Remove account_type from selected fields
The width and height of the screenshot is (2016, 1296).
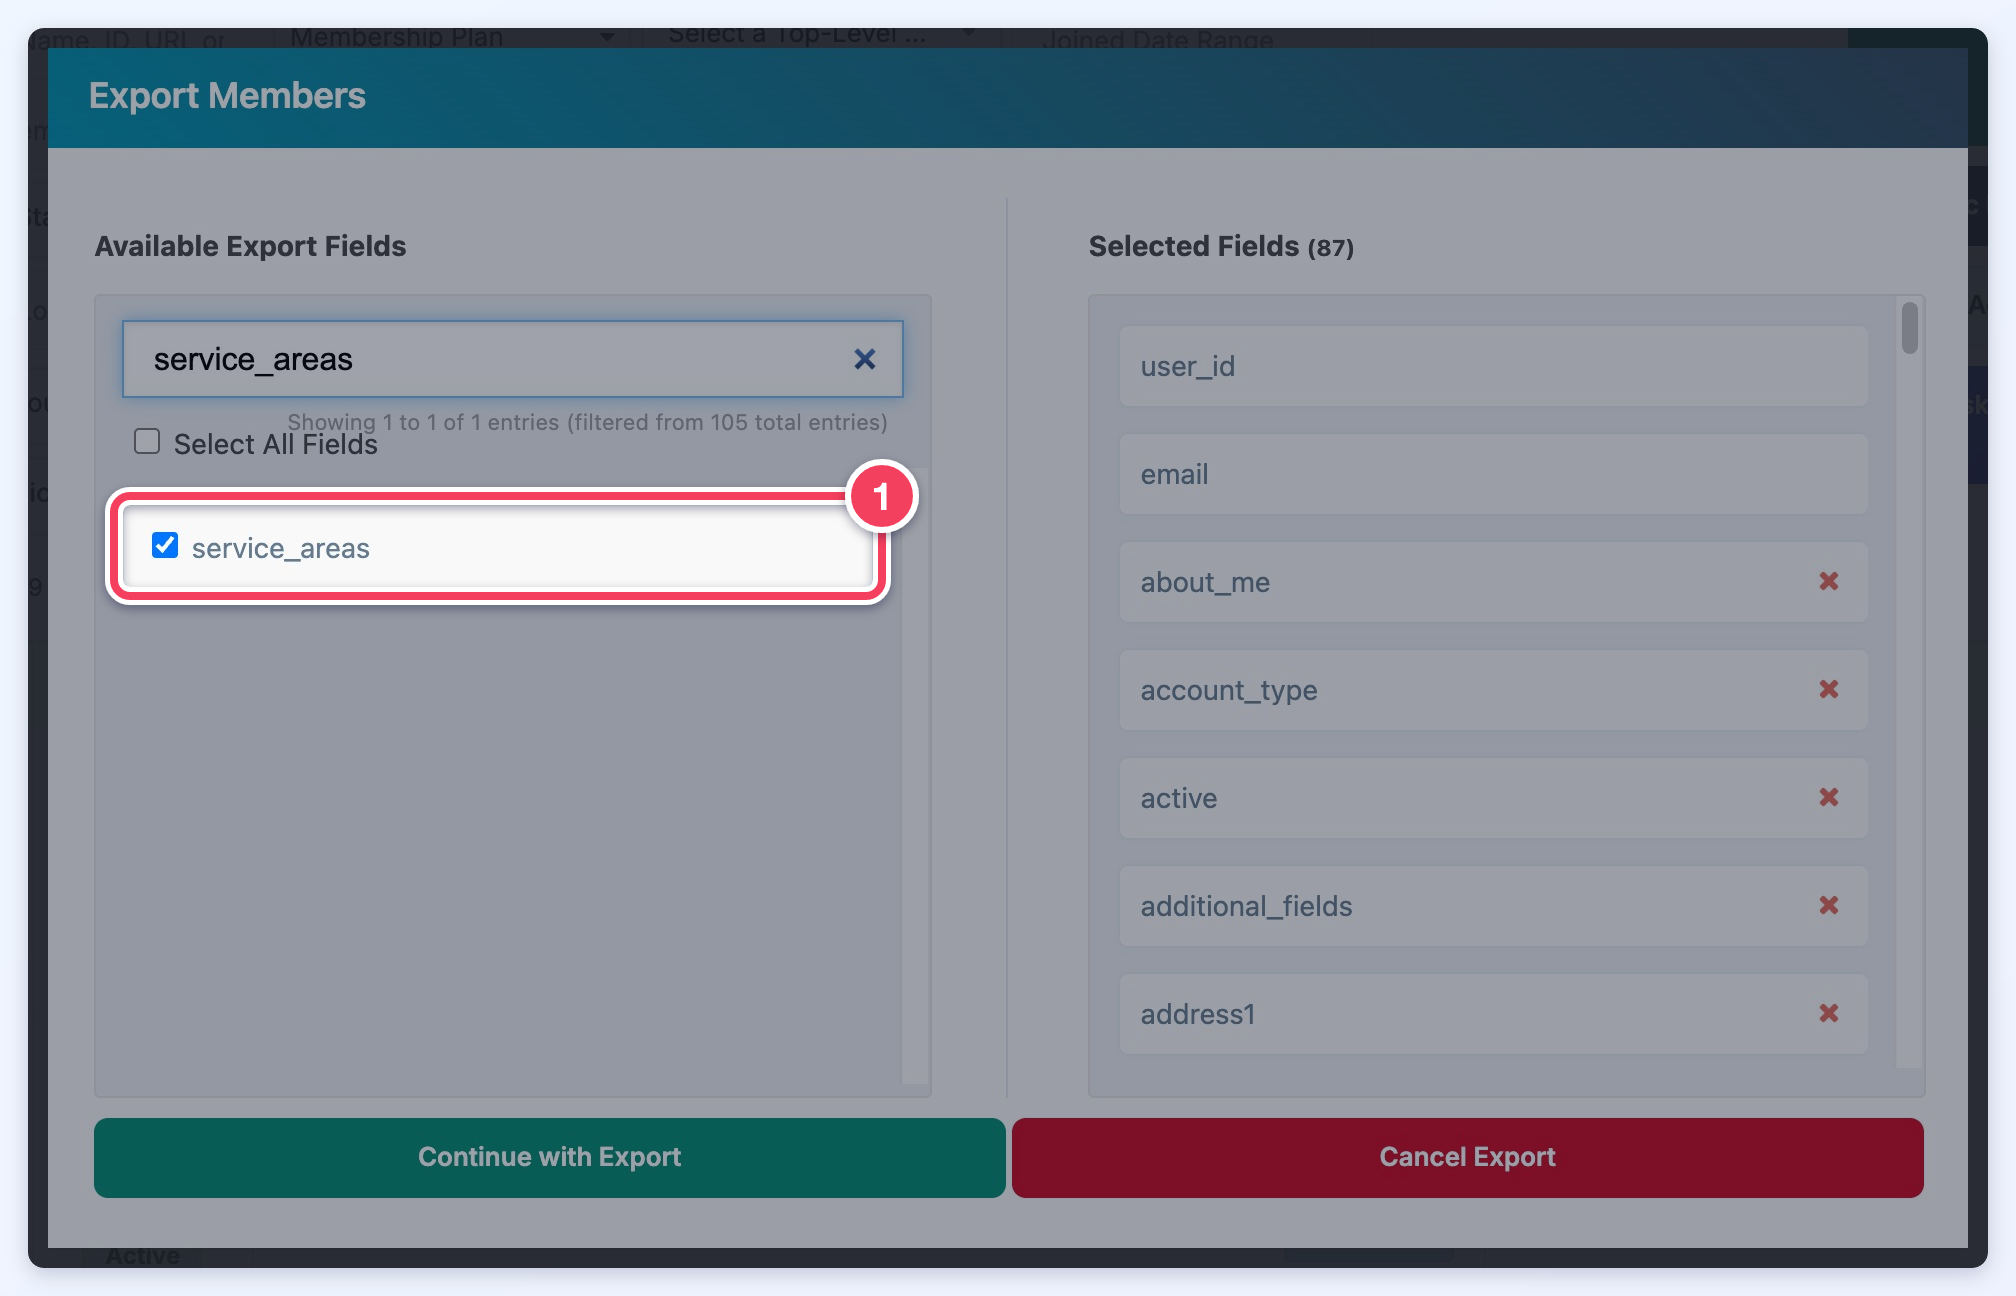point(1829,689)
